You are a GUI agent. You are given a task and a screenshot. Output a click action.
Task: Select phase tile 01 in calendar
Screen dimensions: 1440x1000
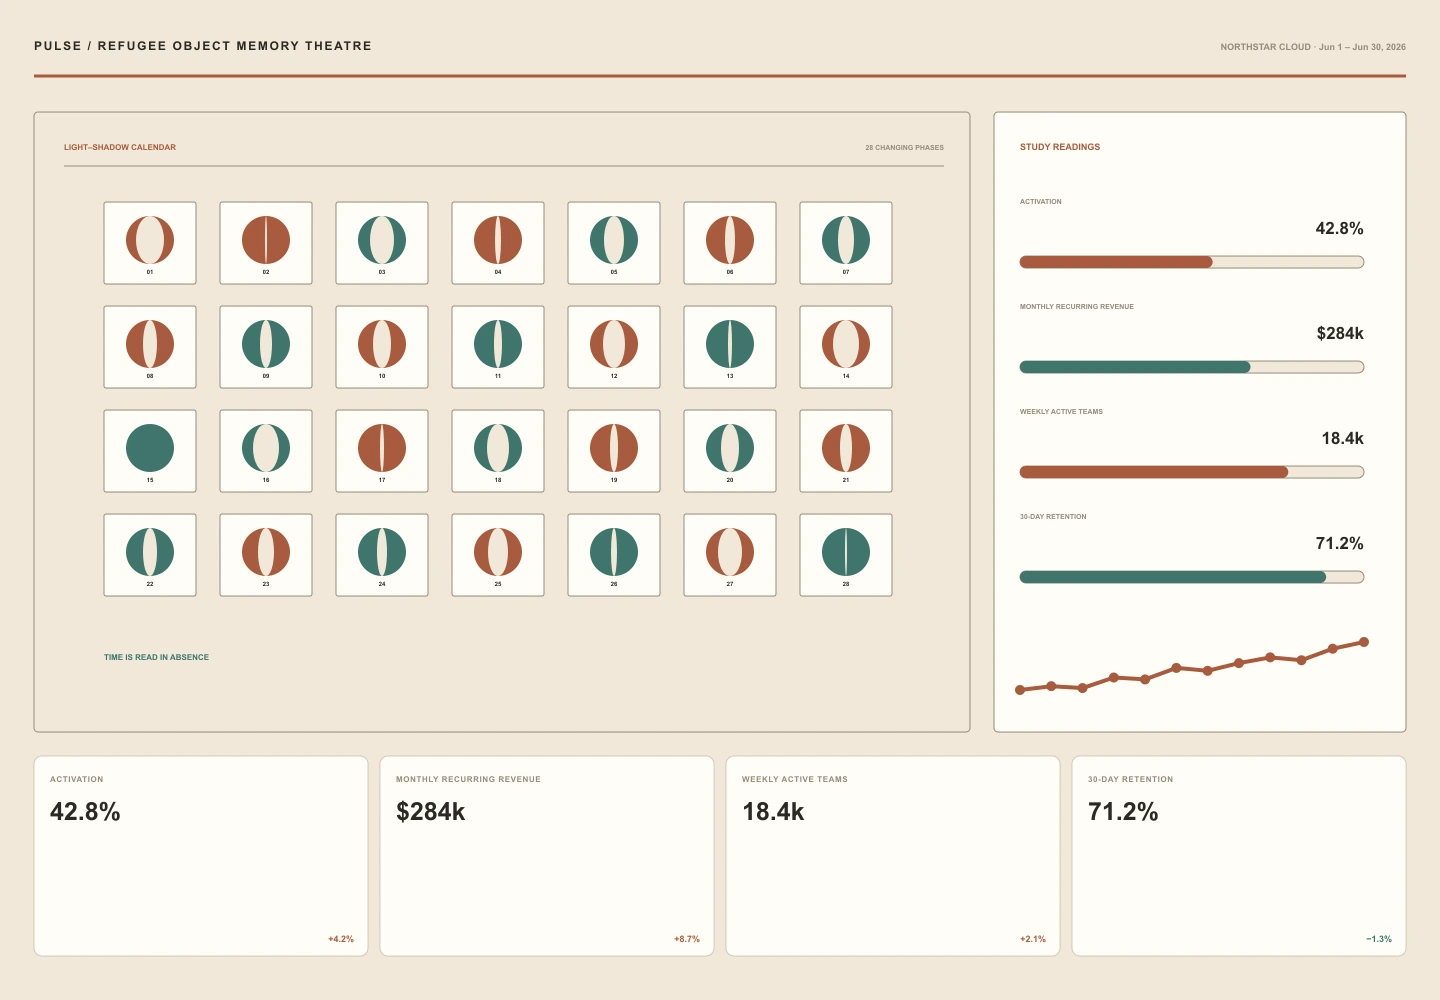[x=150, y=243]
